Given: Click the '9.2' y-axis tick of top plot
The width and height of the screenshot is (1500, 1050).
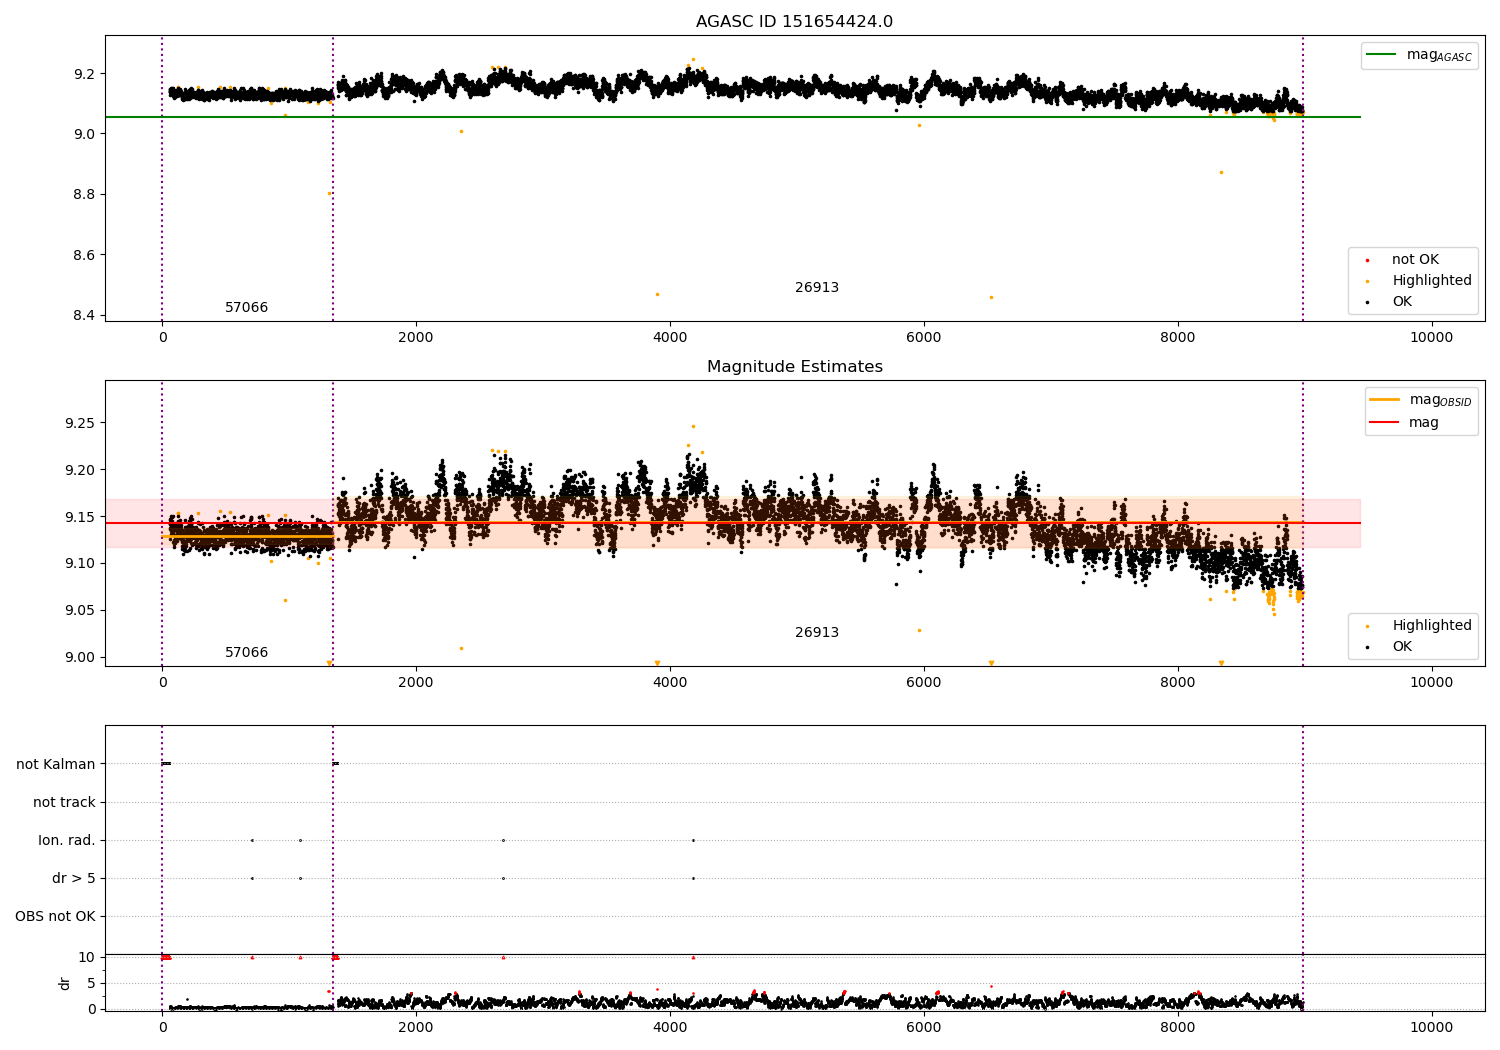Looking at the screenshot, I should point(85,74).
